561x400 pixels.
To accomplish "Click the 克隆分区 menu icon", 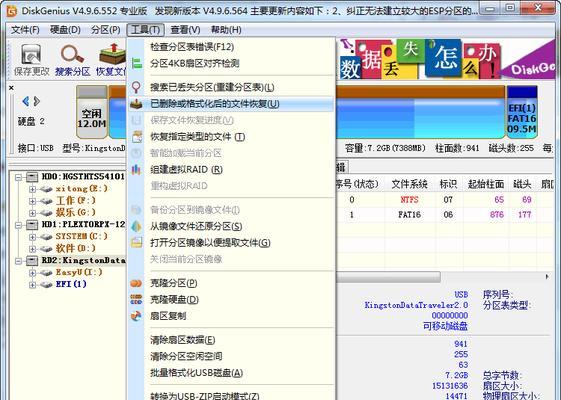I will click(x=136, y=283).
